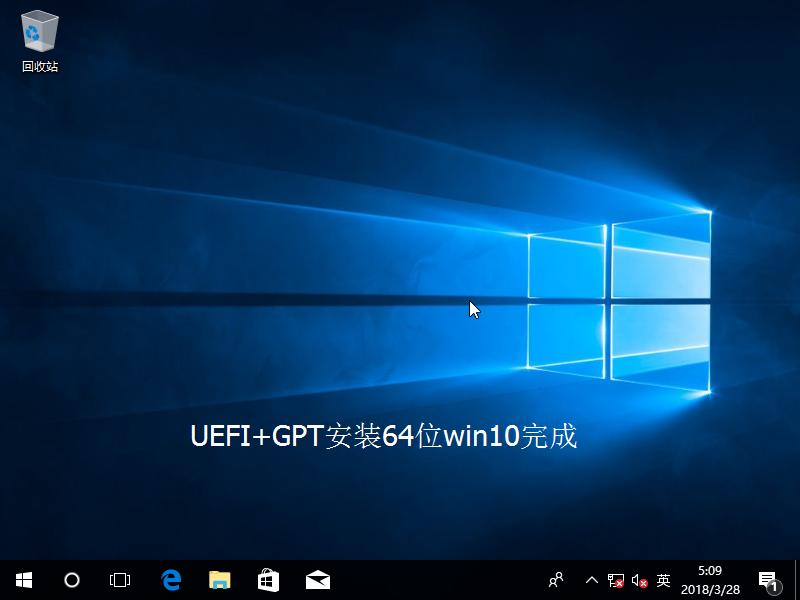Screen dimensions: 800x600
Task: Open File Explorer on the taskbar
Action: pyautogui.click(x=218, y=580)
